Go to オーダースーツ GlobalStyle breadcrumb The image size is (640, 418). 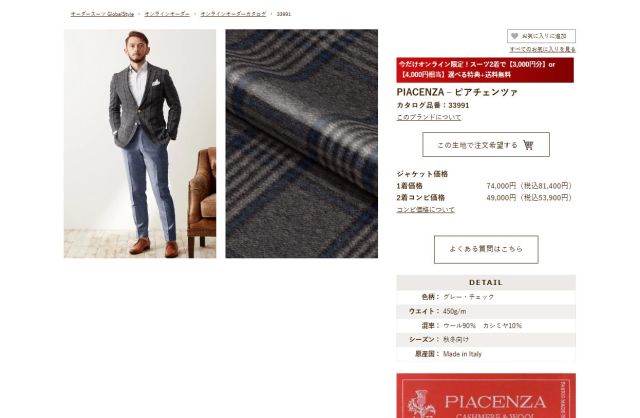pyautogui.click(x=102, y=14)
